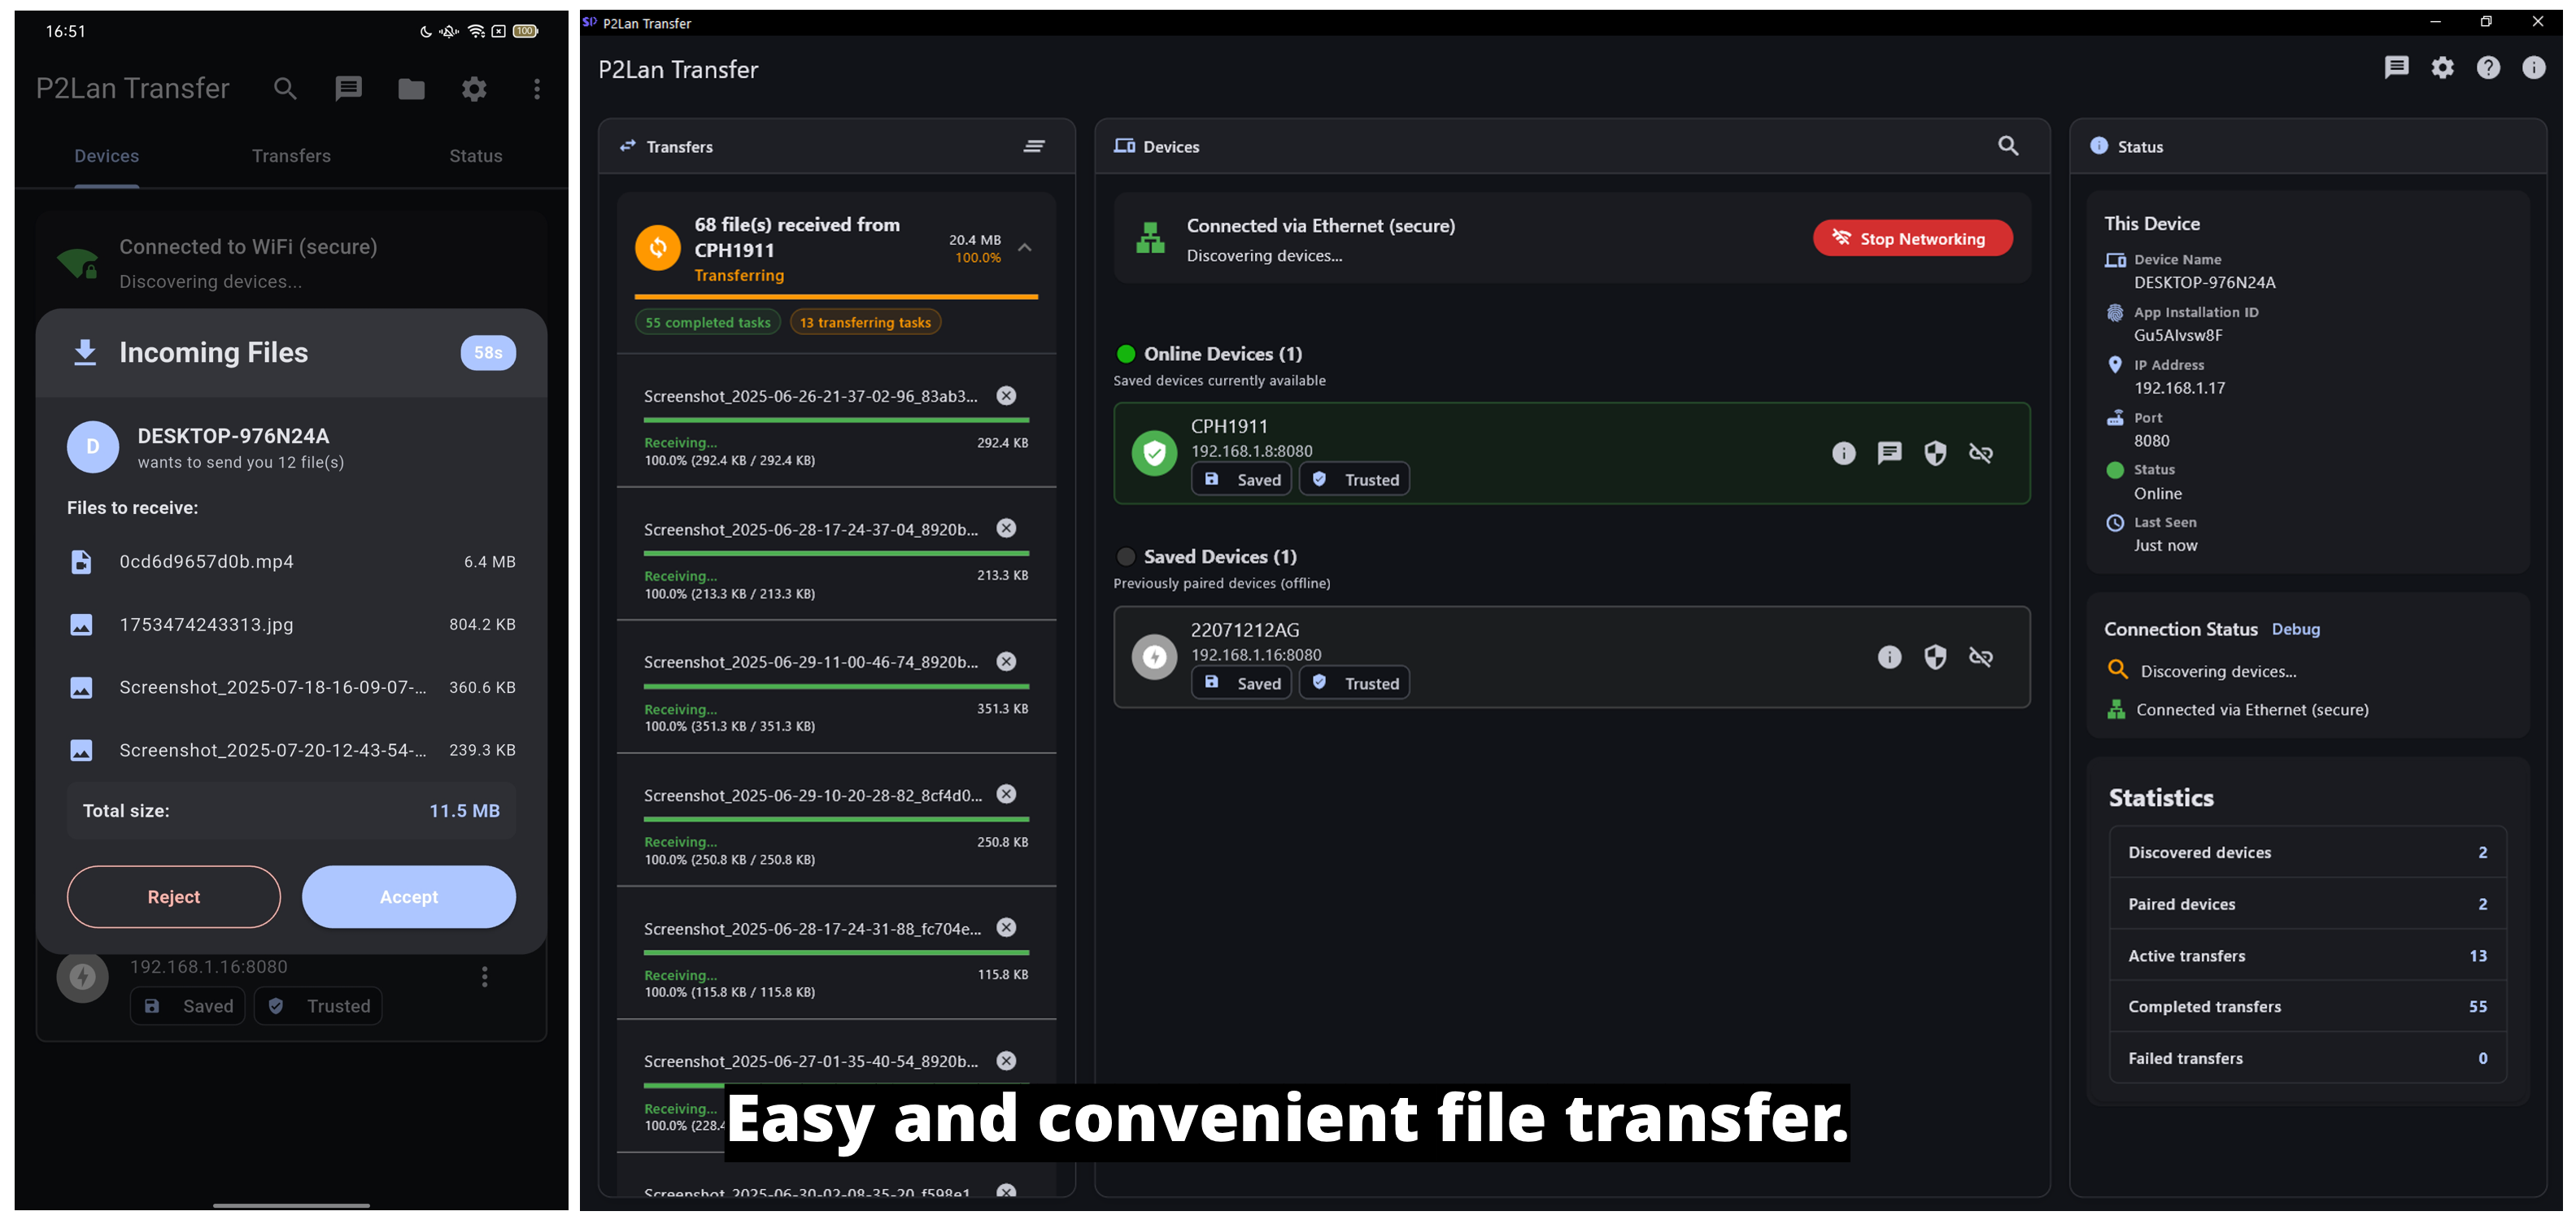Unpair device 22071212AG with unlink icon
Image resolution: width=2576 pixels, height=1220 pixels.
pos(1981,657)
